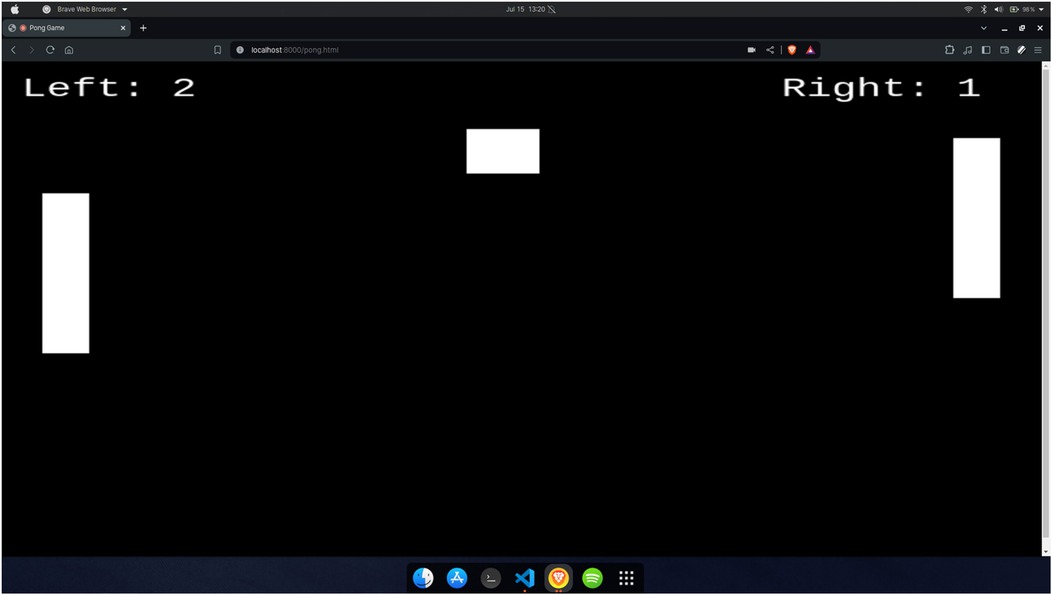The width and height of the screenshot is (1052, 595).
Task: Open the system status menu arrow
Action: 1042,9
